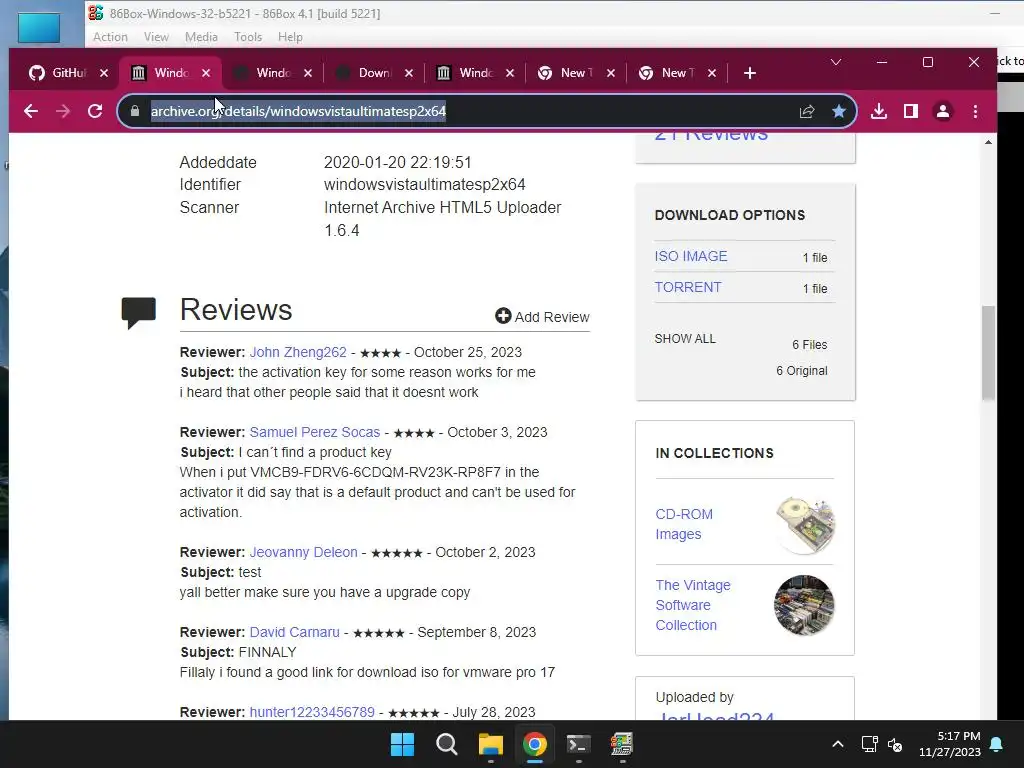This screenshot has height=768, width=1024.
Task: Click the Vintage Software Collection thumbnail
Action: 804,605
